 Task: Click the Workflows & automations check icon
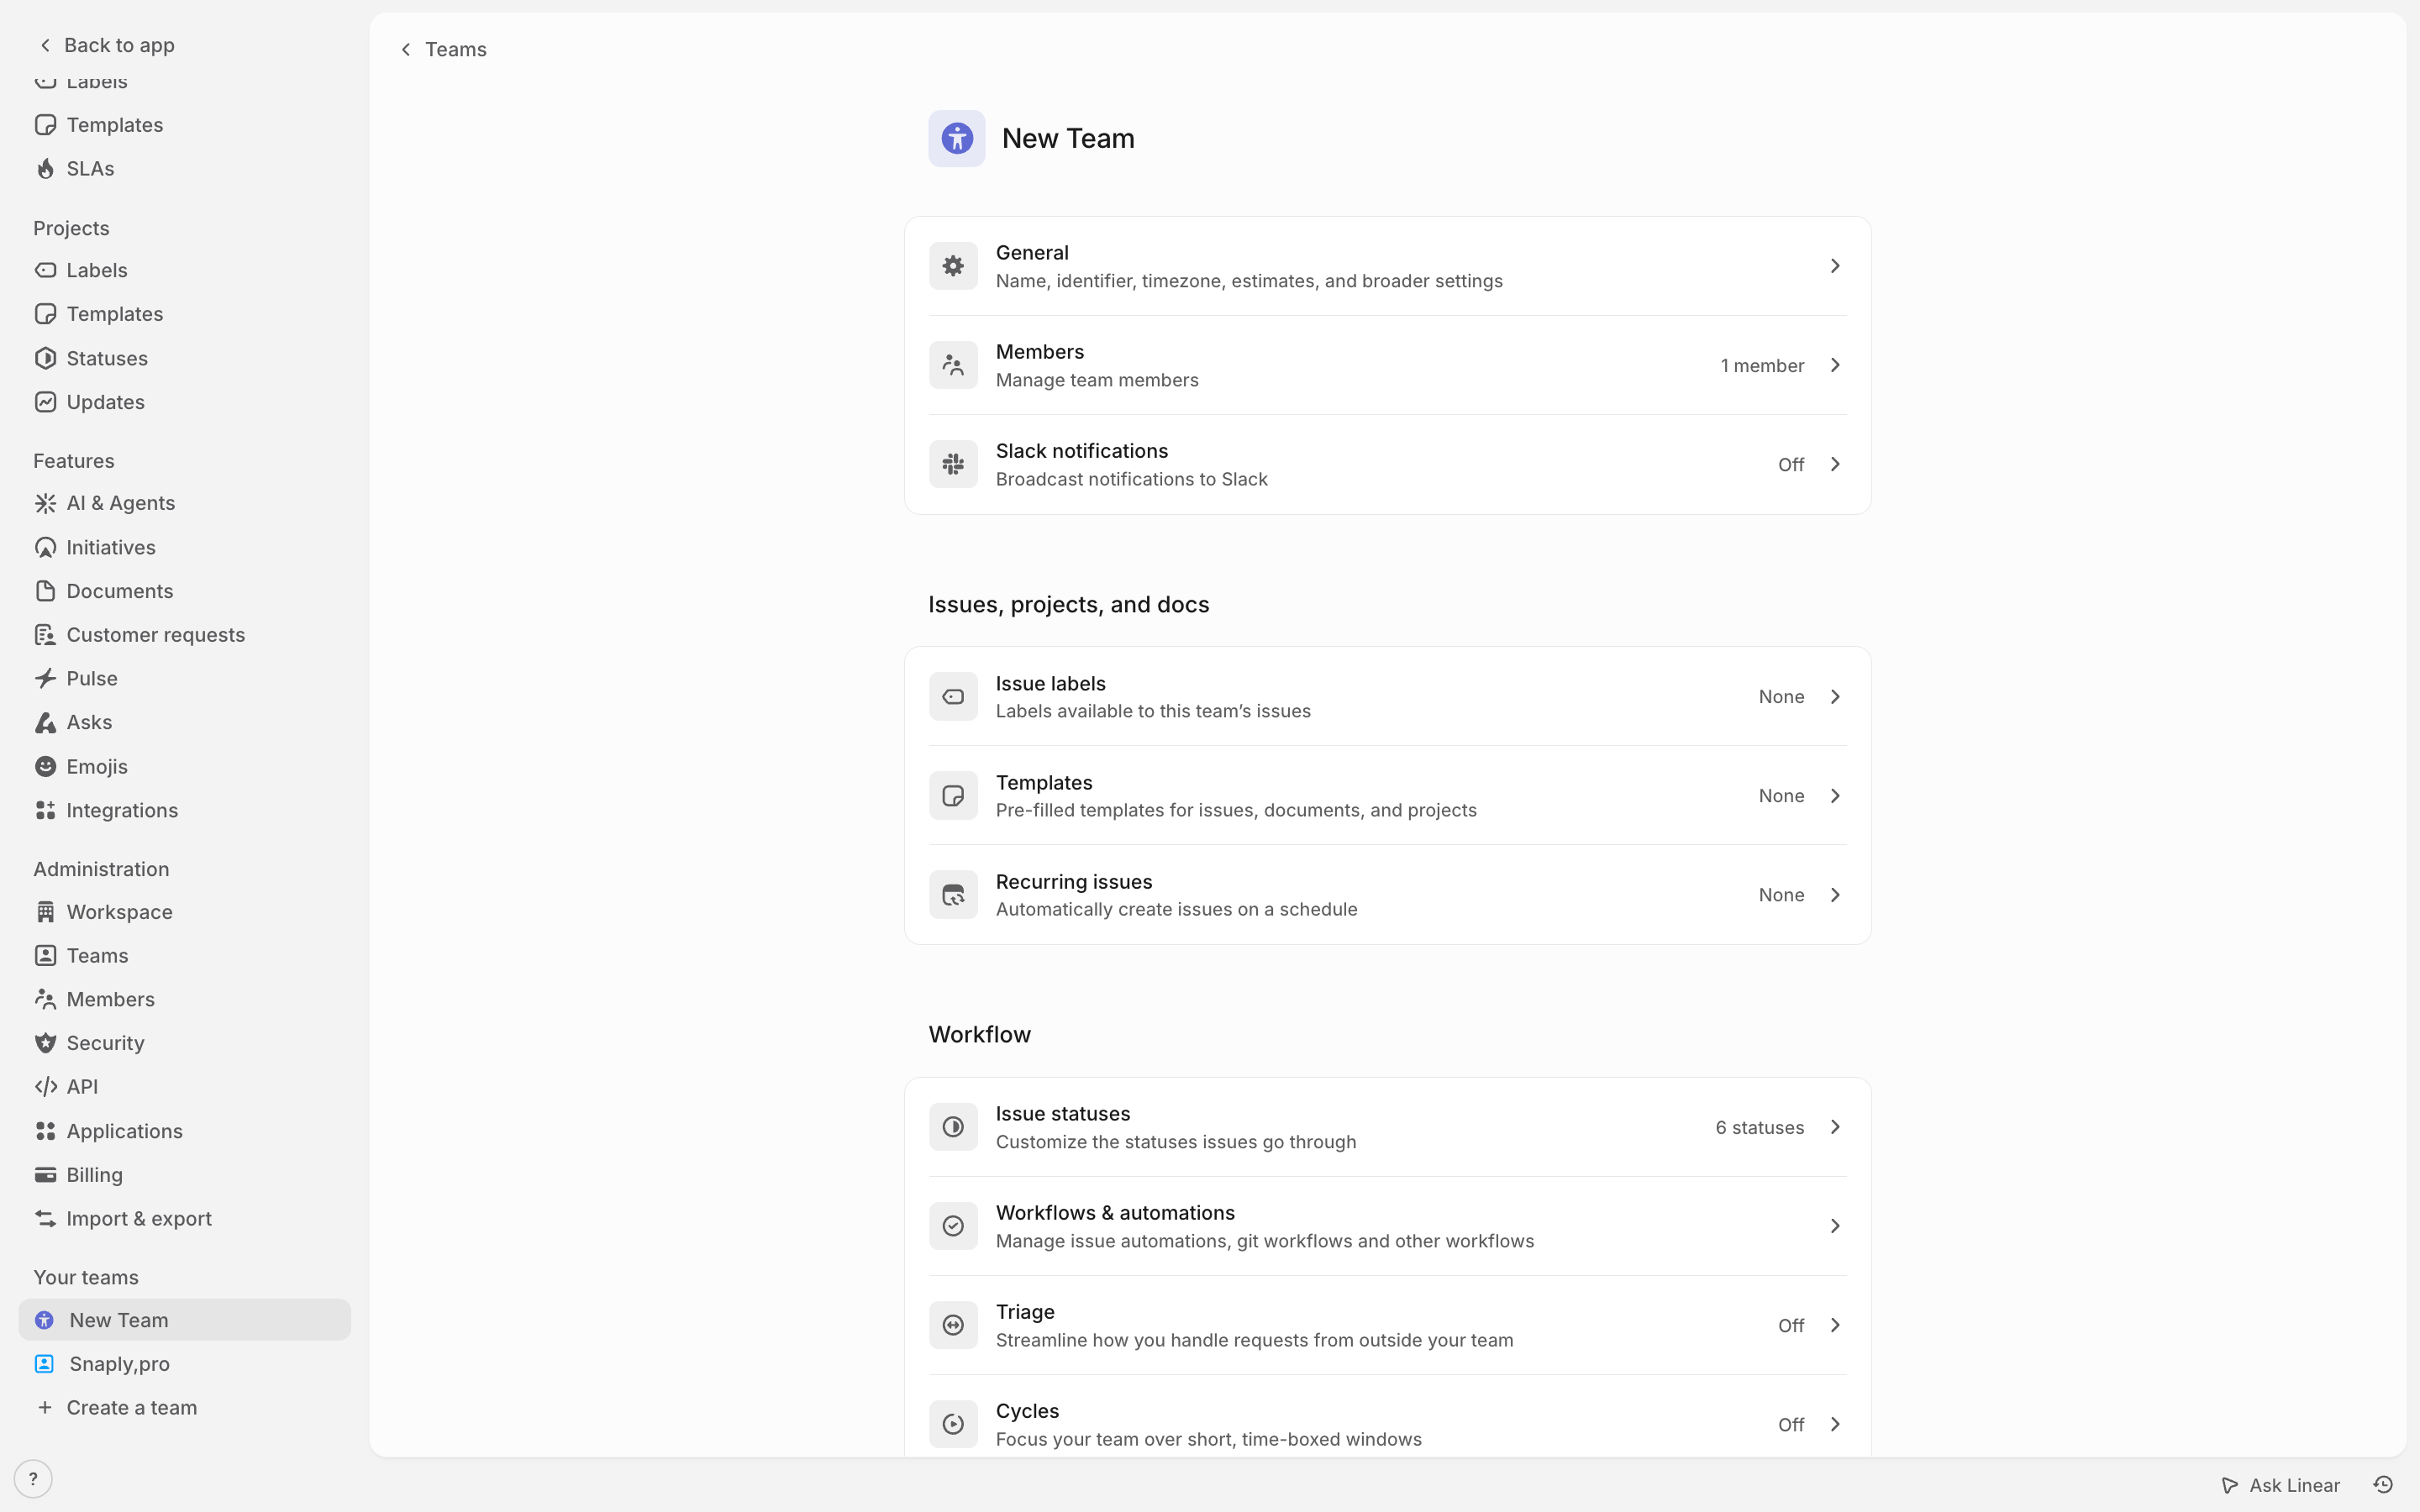(953, 1226)
